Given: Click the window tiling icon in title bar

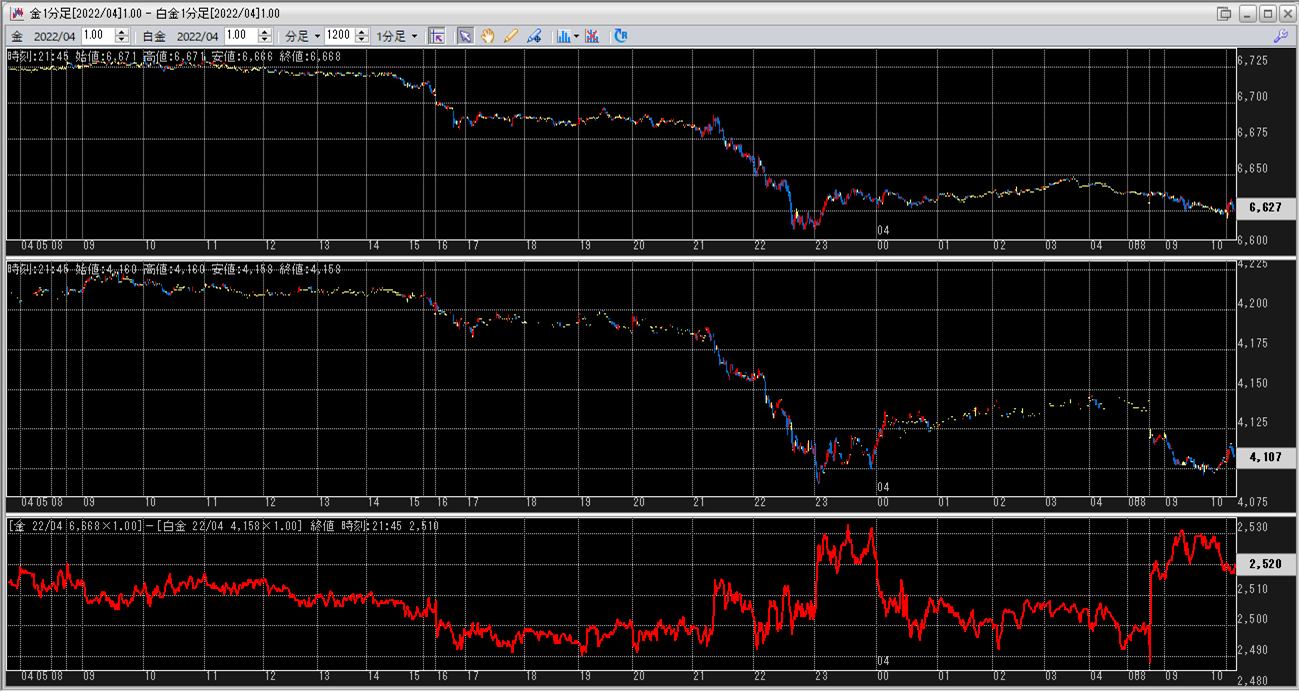Looking at the screenshot, I should pos(1224,13).
